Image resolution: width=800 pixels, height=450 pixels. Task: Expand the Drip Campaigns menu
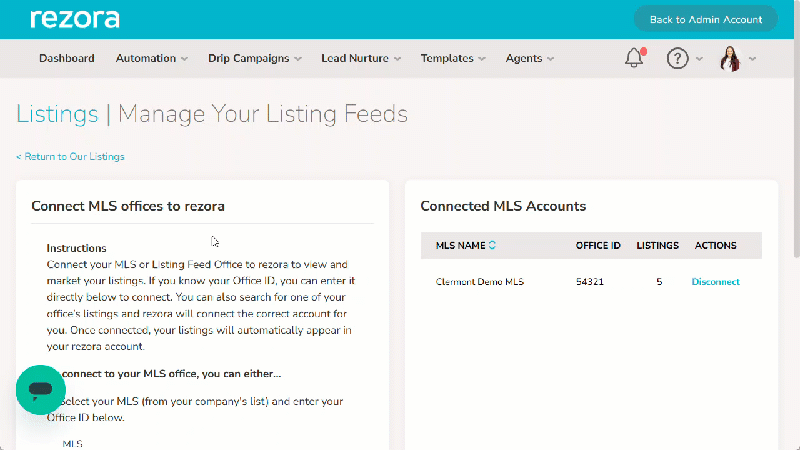[x=255, y=58]
